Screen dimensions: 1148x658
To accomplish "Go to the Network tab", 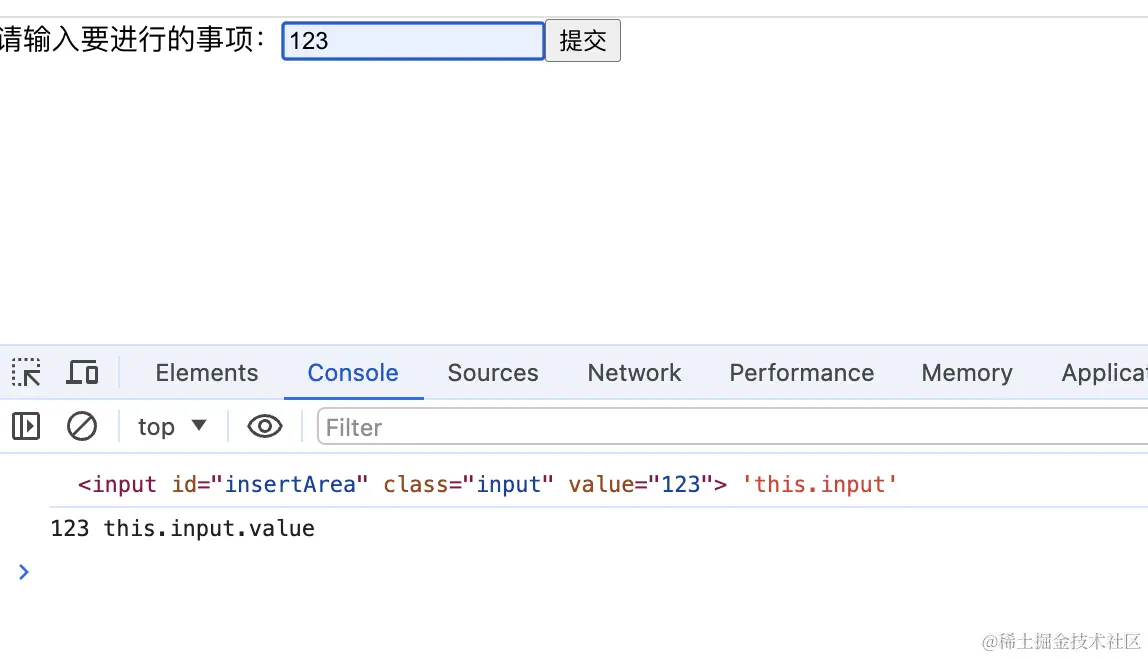I will [634, 373].
